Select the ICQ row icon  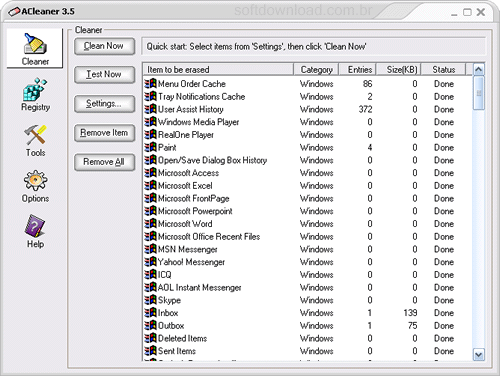(x=150, y=274)
